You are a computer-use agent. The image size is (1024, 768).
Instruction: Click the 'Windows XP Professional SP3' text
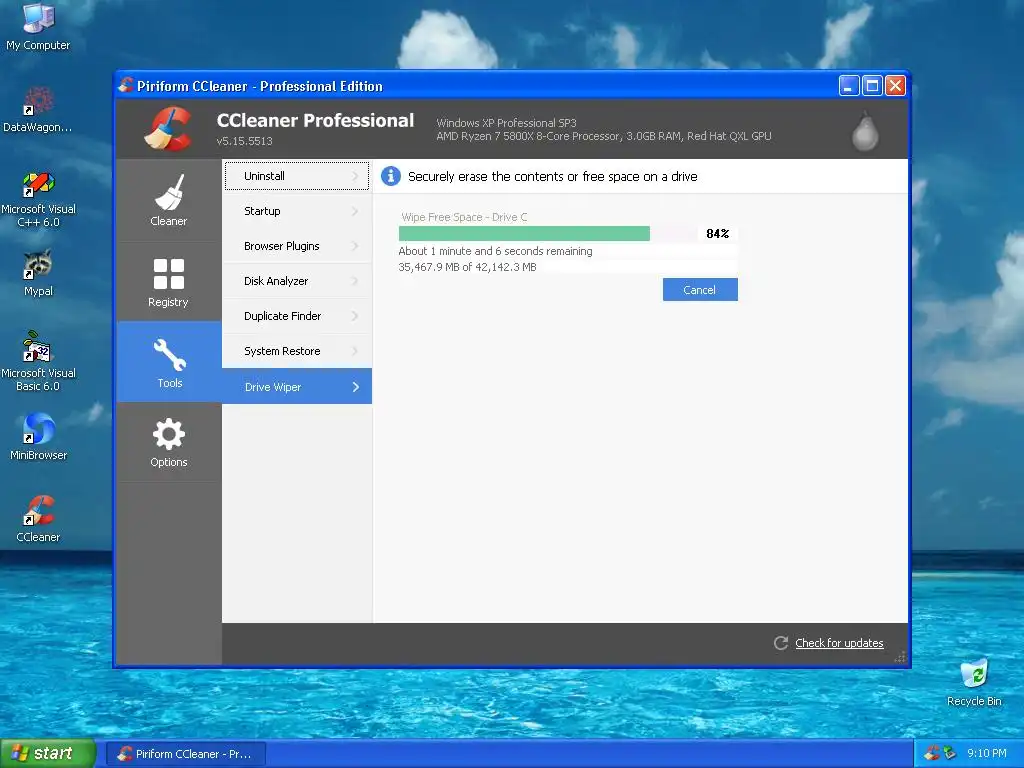tap(506, 123)
